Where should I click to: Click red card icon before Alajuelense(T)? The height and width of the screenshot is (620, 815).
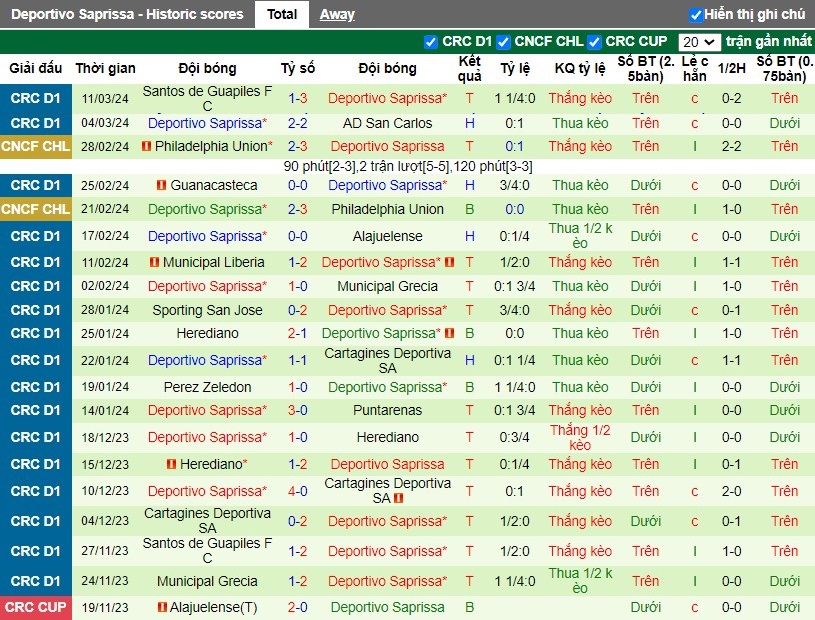coord(162,606)
